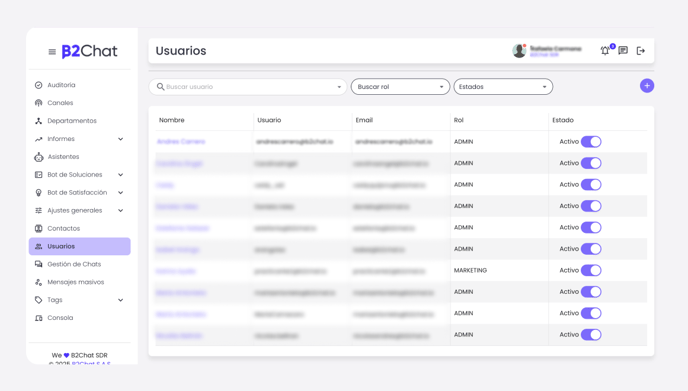Click the Mensajes masivos icon
The width and height of the screenshot is (688, 391).
39,282
